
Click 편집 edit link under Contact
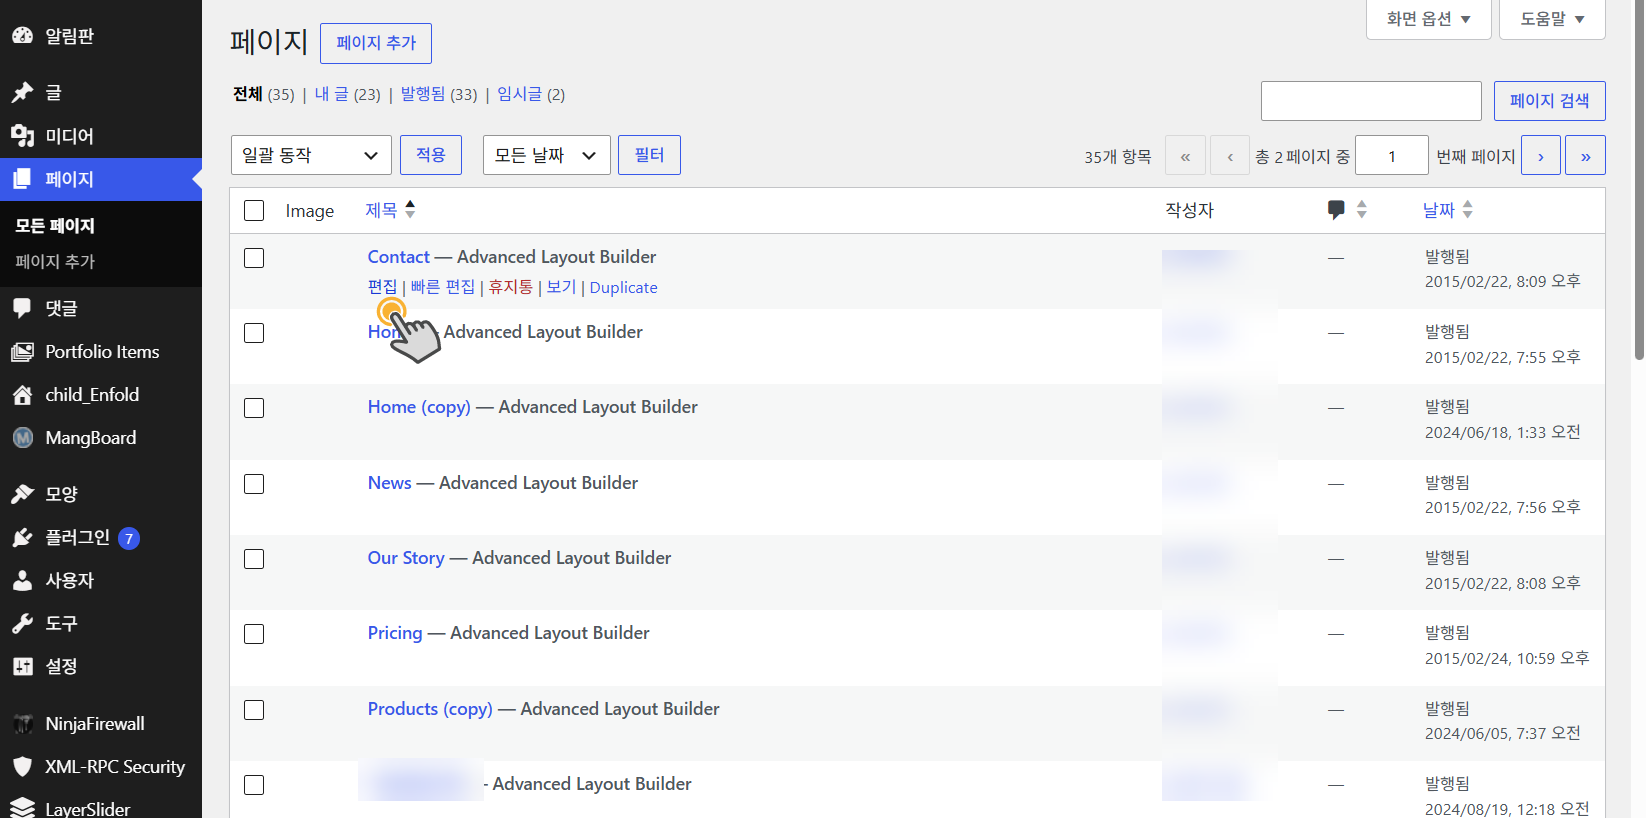[383, 287]
